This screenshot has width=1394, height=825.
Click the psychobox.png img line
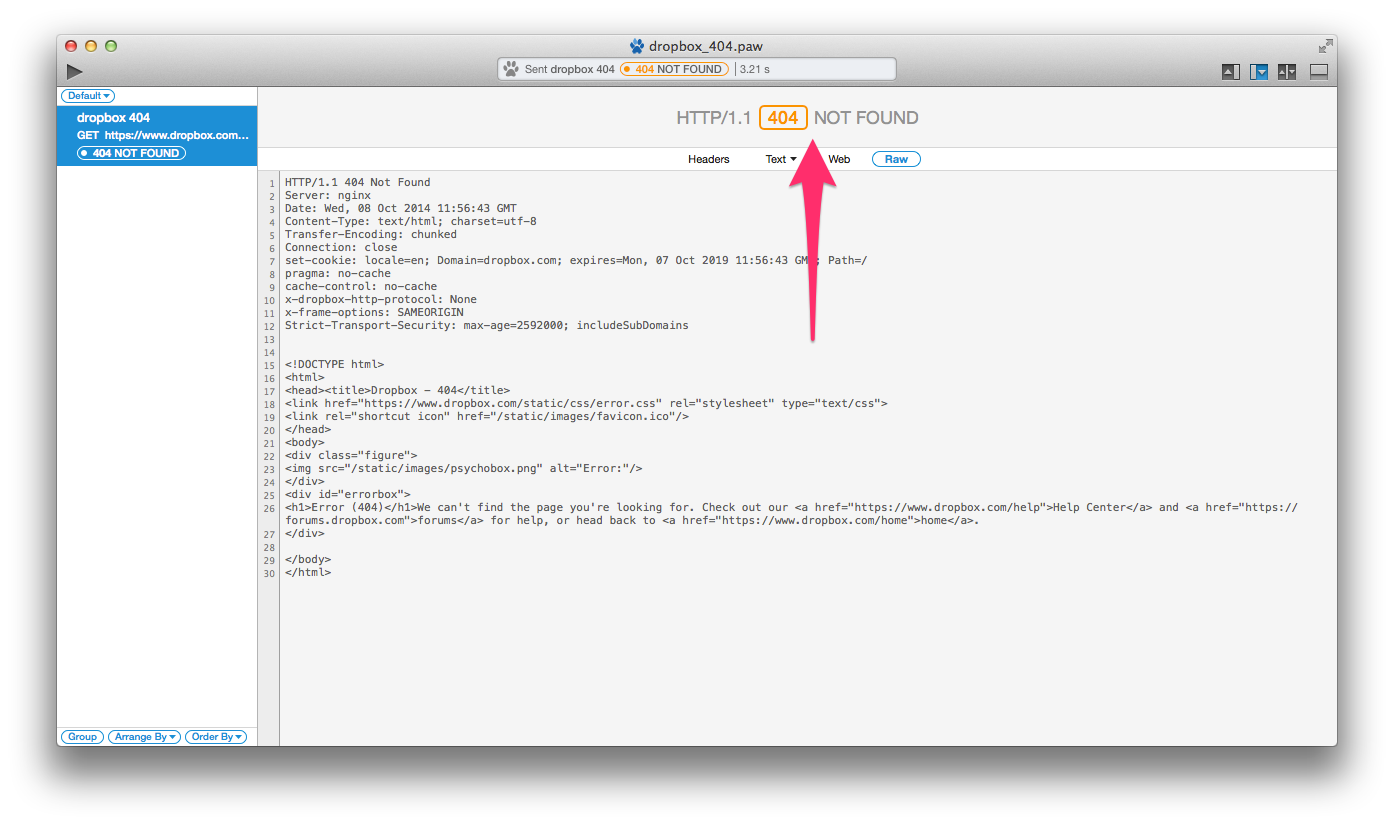click(464, 469)
